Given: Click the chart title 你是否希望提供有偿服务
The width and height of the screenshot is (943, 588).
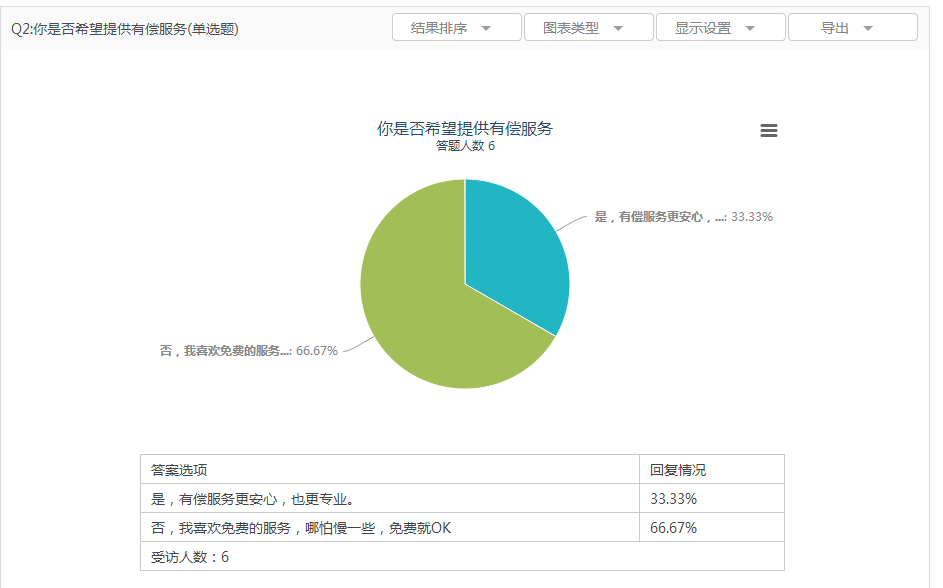Looking at the screenshot, I should tap(465, 128).
